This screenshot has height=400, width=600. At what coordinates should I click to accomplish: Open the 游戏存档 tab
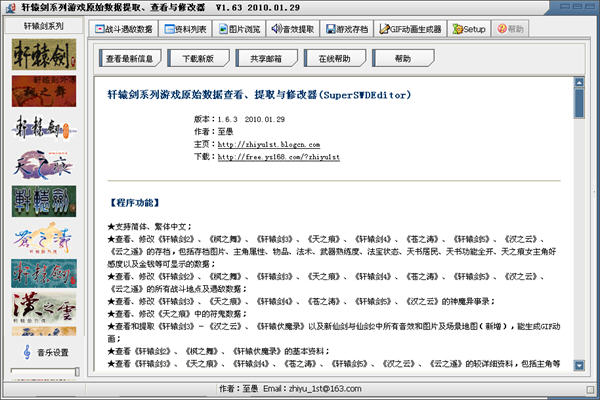pyautogui.click(x=347, y=29)
